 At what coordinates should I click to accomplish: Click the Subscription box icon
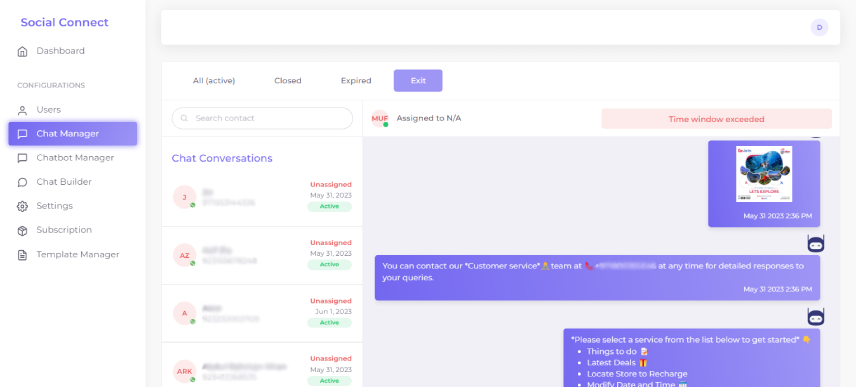point(22,230)
